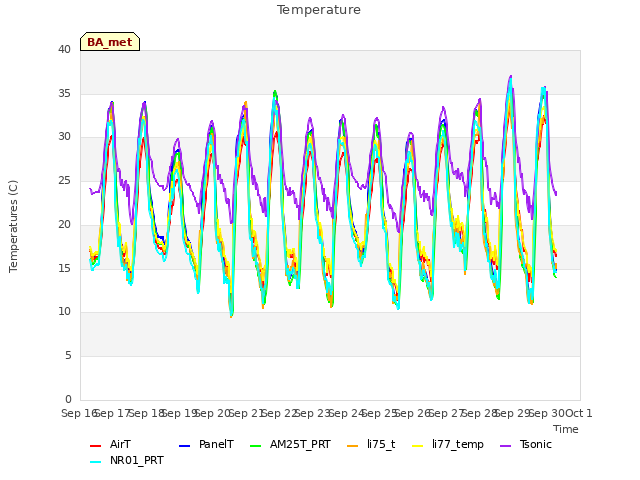This screenshot has height=480, width=640.
Task: Click the Time axis label
Action: click(x=566, y=429)
